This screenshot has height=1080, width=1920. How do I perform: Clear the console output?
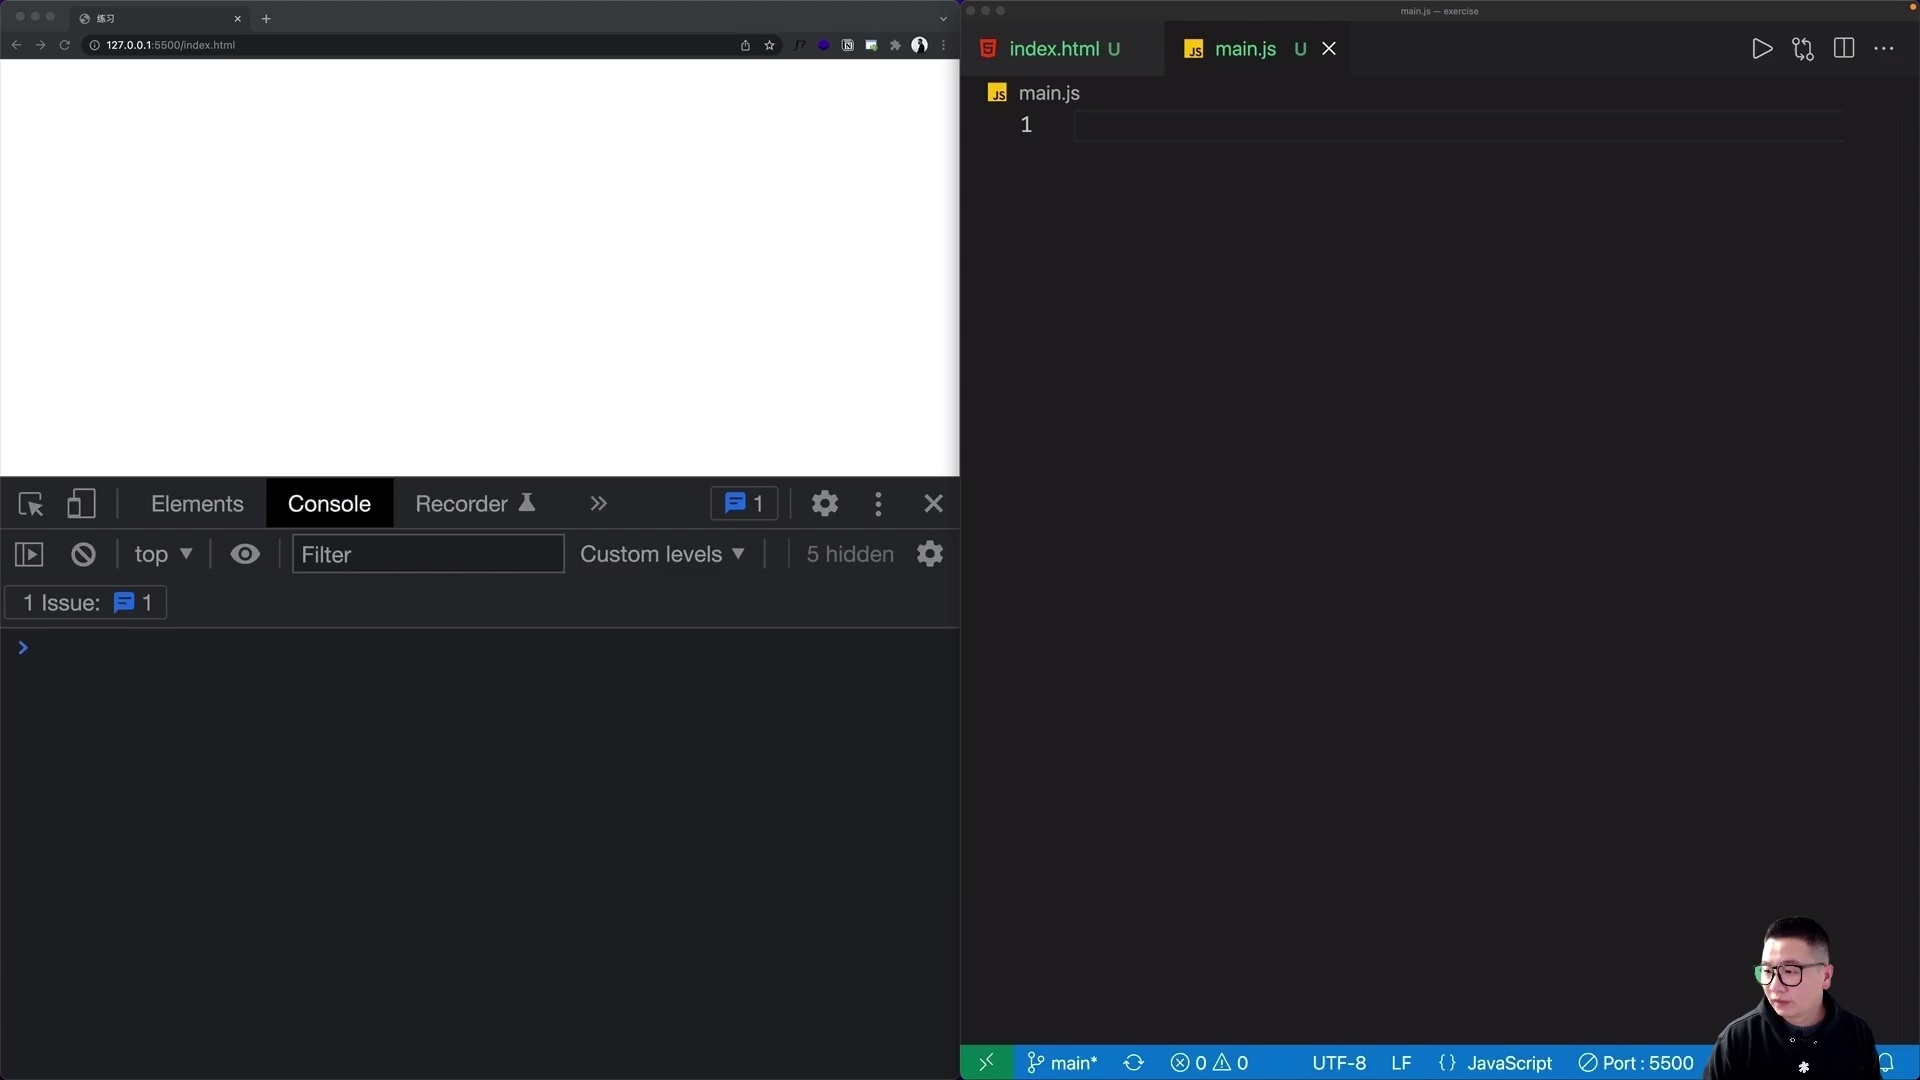click(83, 554)
